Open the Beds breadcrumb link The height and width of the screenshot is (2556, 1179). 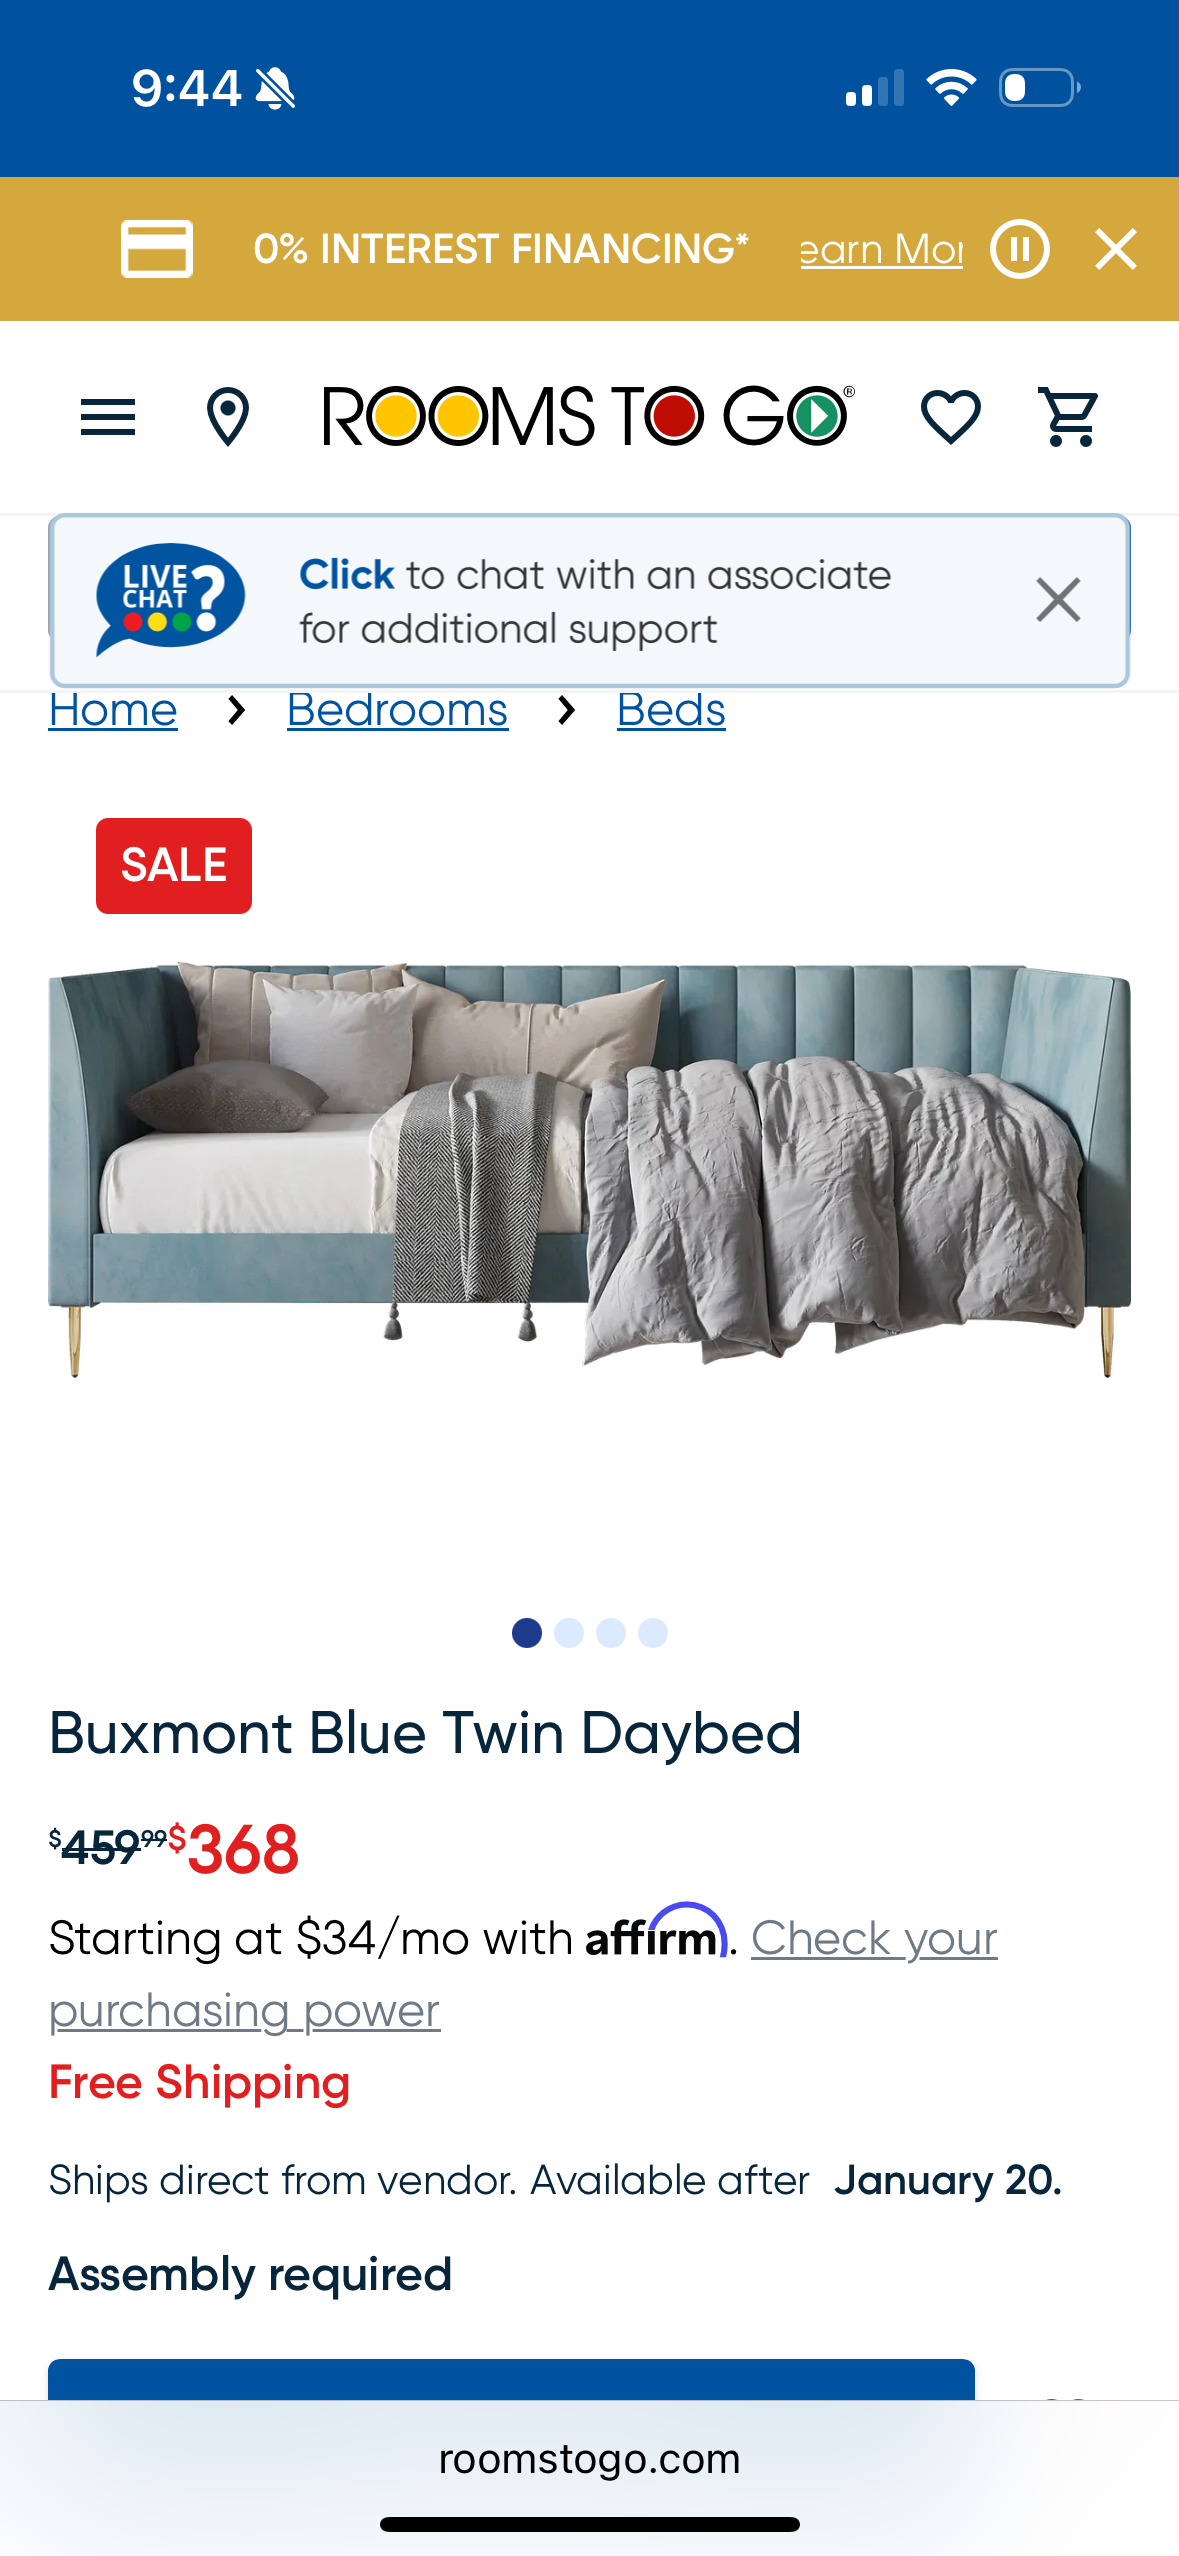click(671, 711)
